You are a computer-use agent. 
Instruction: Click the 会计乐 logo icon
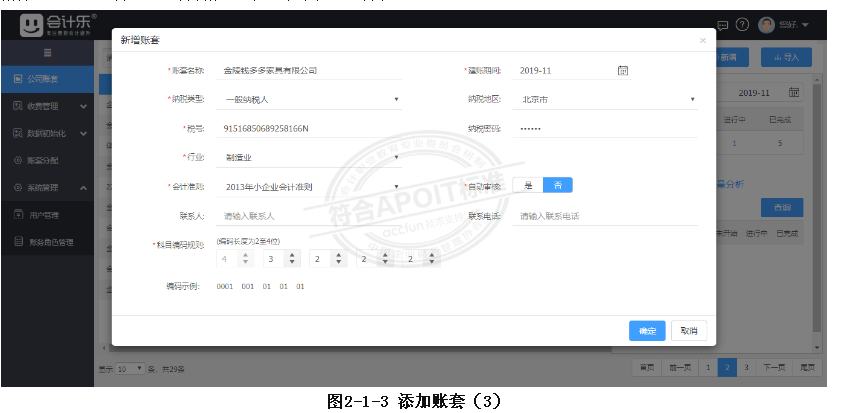pyautogui.click(x=31, y=25)
